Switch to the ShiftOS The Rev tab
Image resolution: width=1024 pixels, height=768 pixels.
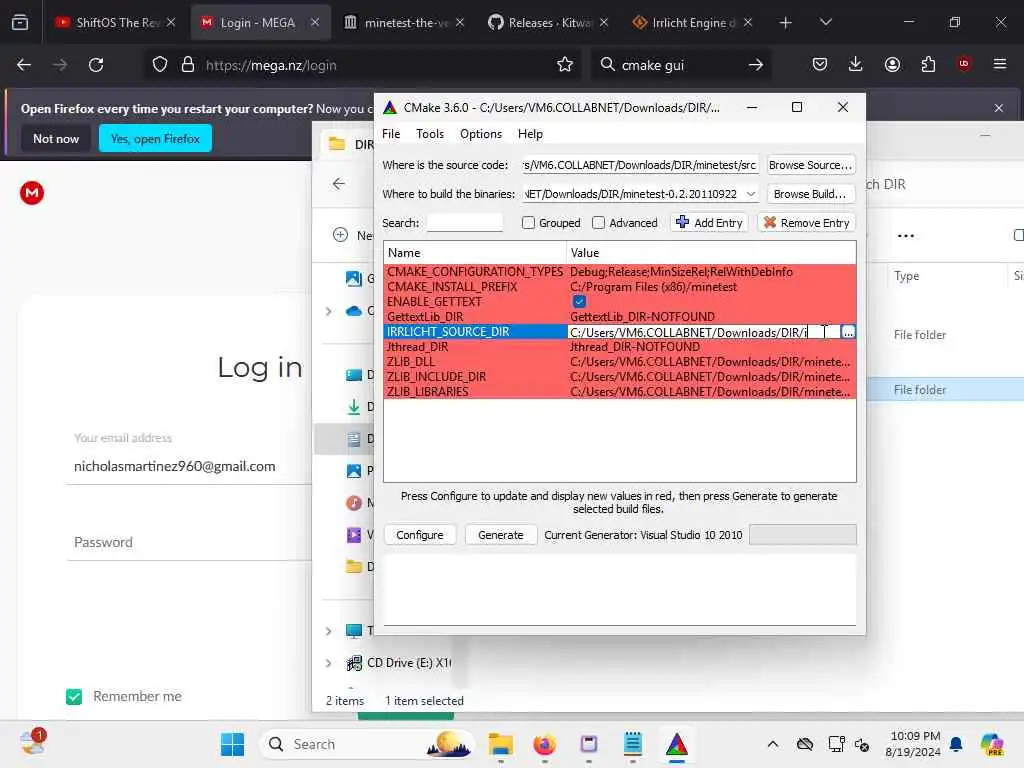[117, 22]
